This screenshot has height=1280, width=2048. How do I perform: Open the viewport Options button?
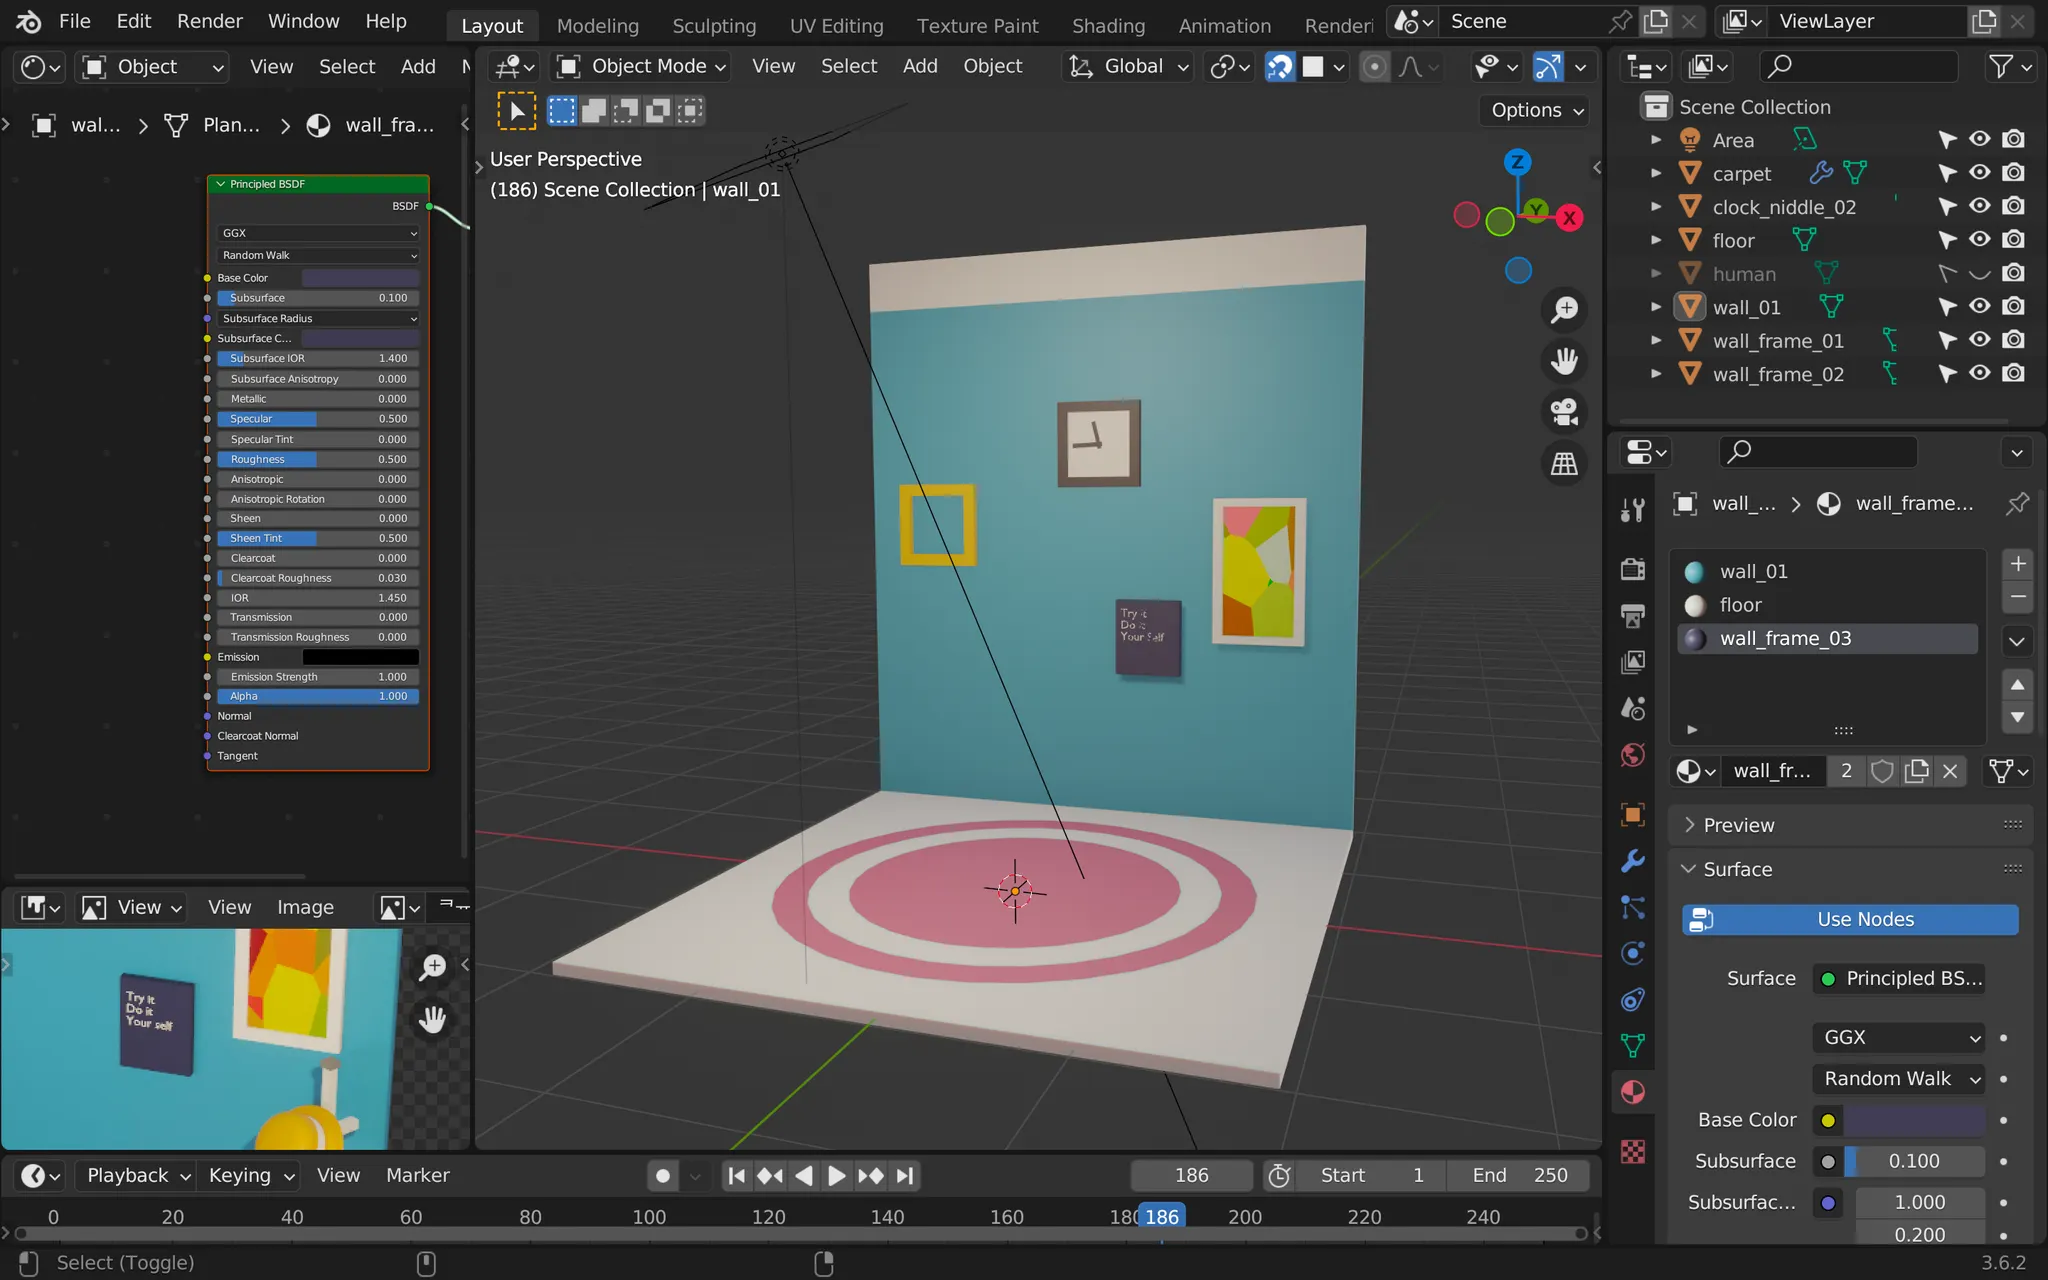[1536, 110]
